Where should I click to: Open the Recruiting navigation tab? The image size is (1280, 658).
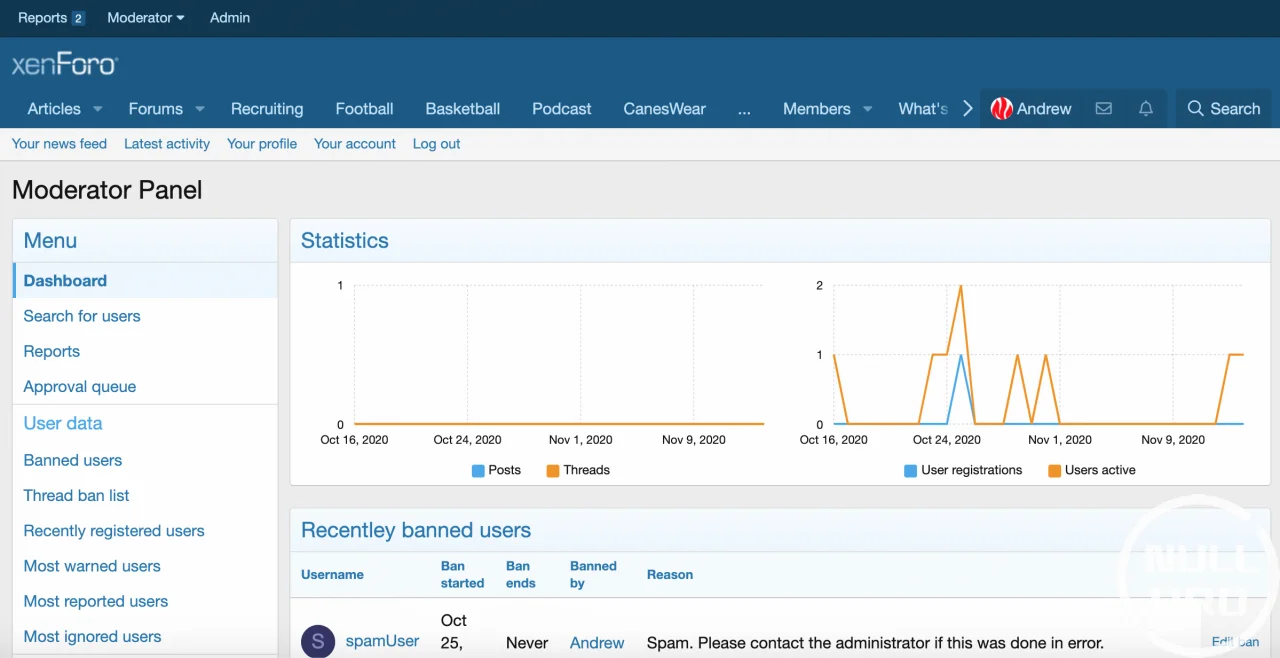[267, 109]
